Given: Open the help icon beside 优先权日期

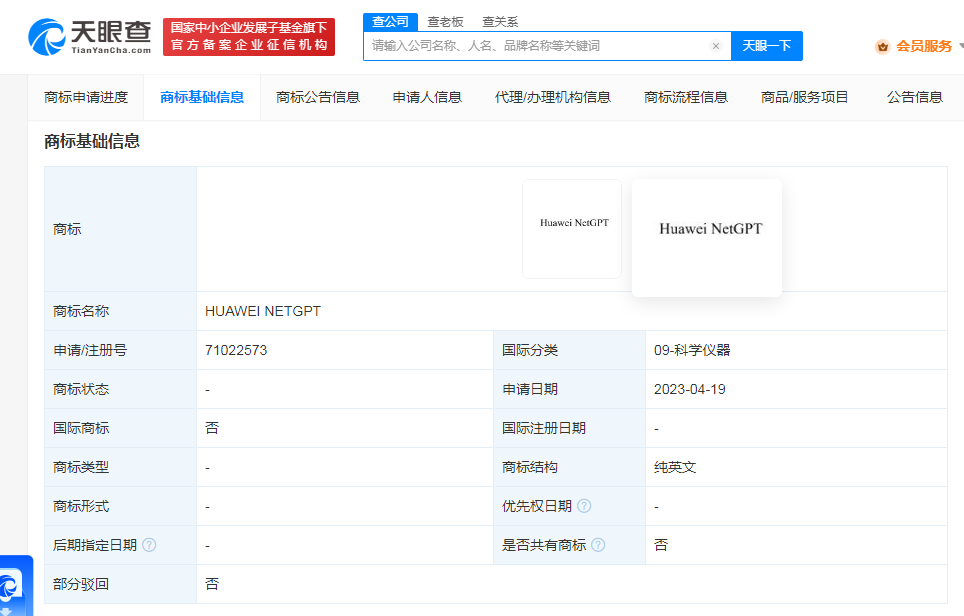Looking at the screenshot, I should tap(584, 505).
